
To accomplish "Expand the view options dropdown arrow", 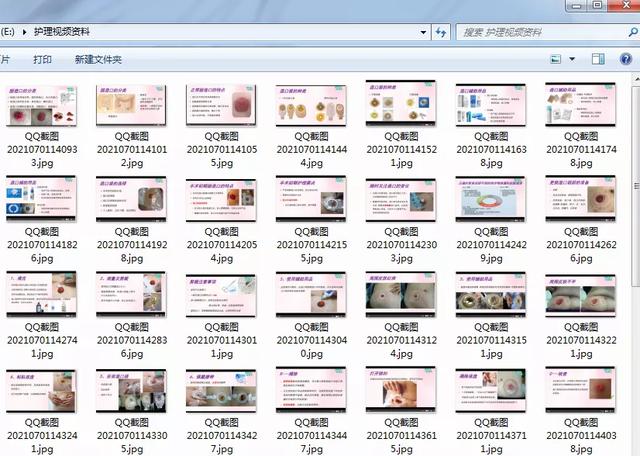I will [x=572, y=59].
